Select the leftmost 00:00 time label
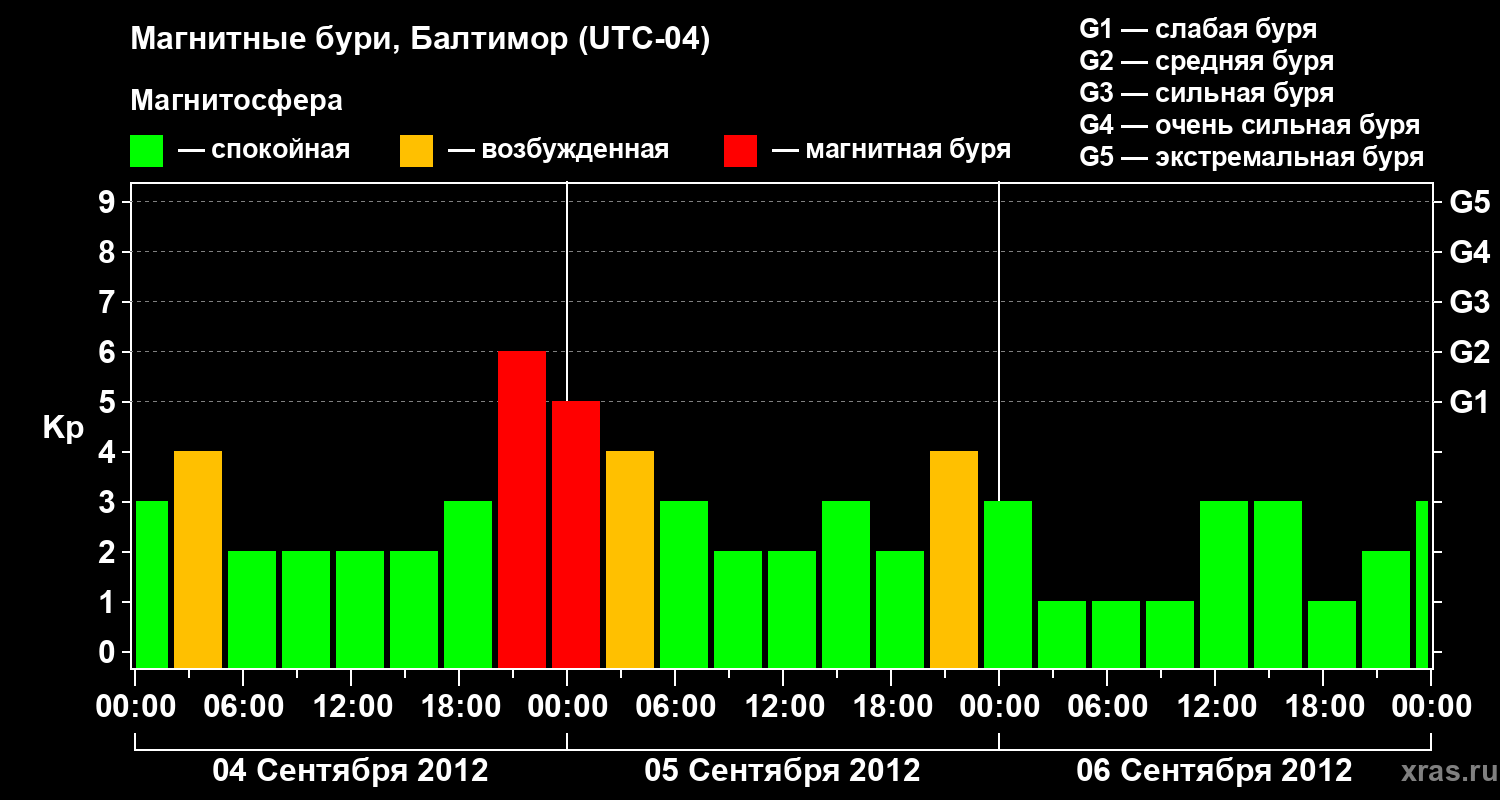 point(136,707)
